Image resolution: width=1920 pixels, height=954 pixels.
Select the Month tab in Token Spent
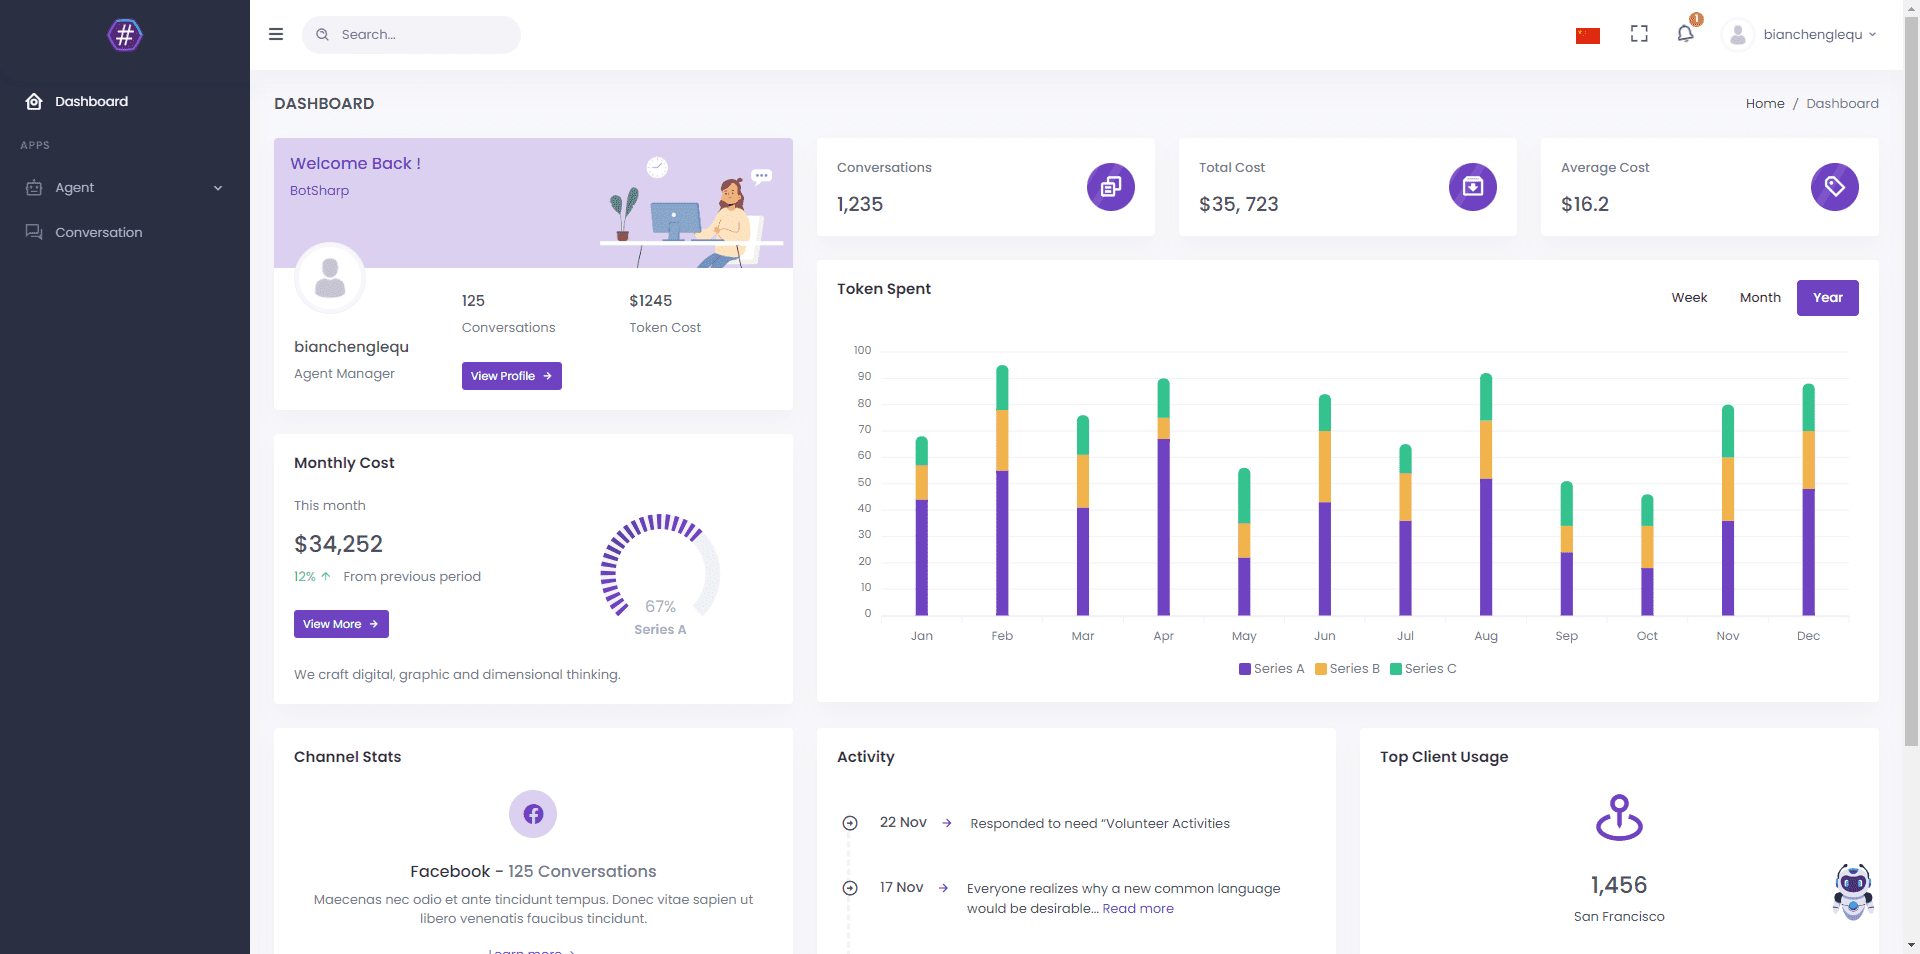pyautogui.click(x=1760, y=298)
